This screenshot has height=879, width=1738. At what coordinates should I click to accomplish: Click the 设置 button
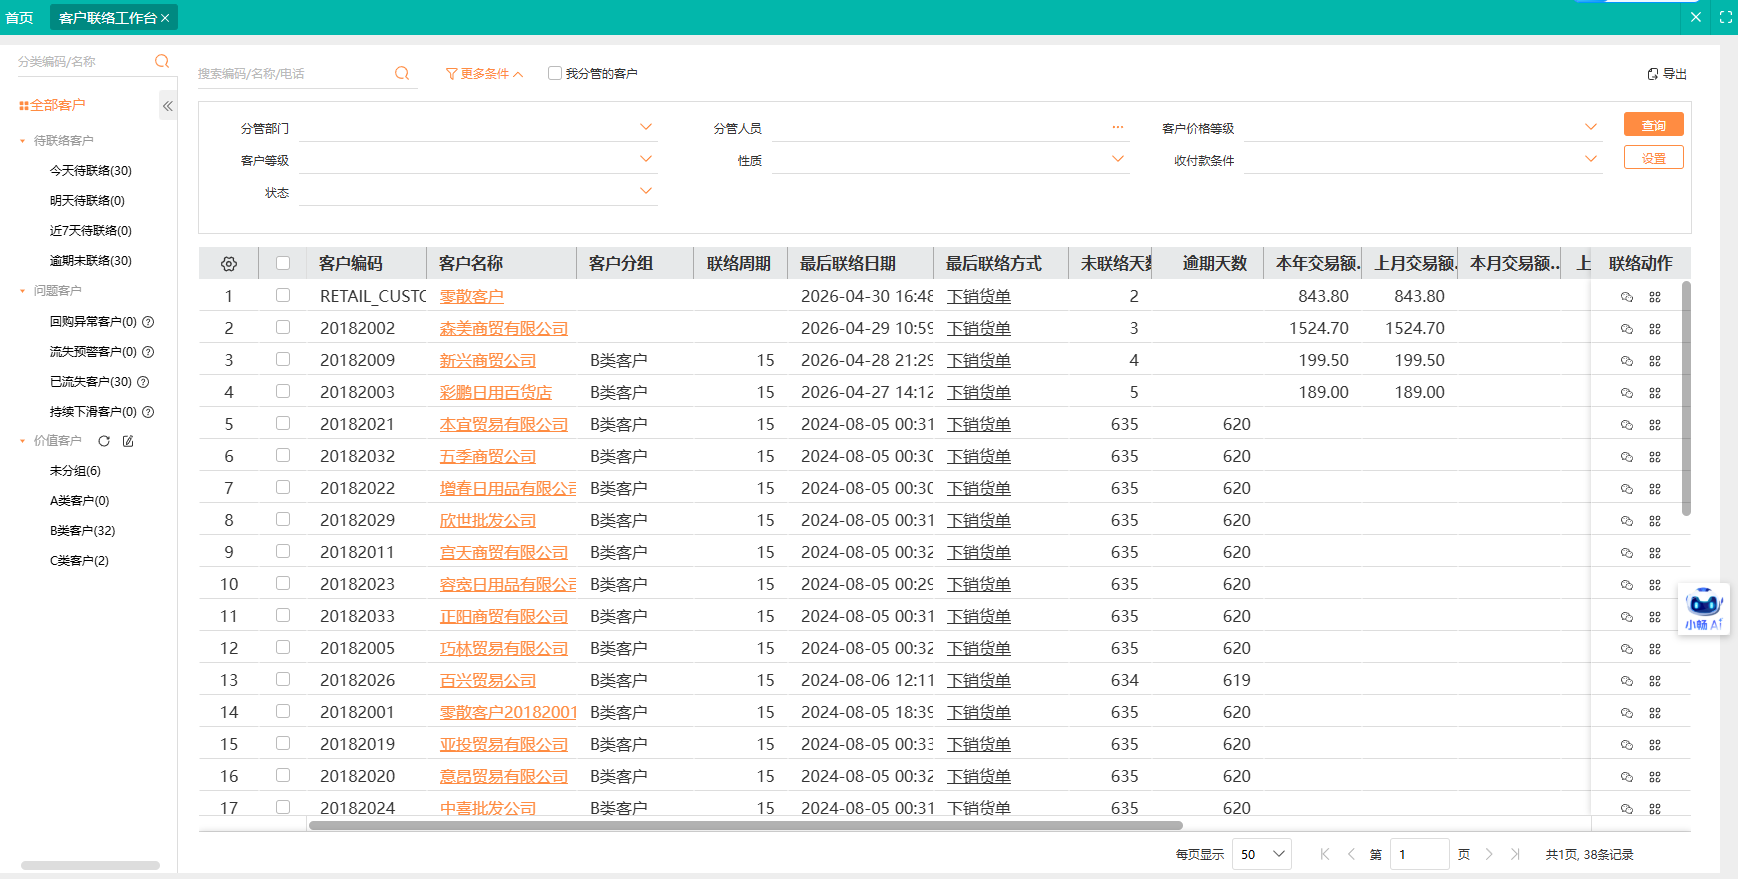(x=1654, y=158)
